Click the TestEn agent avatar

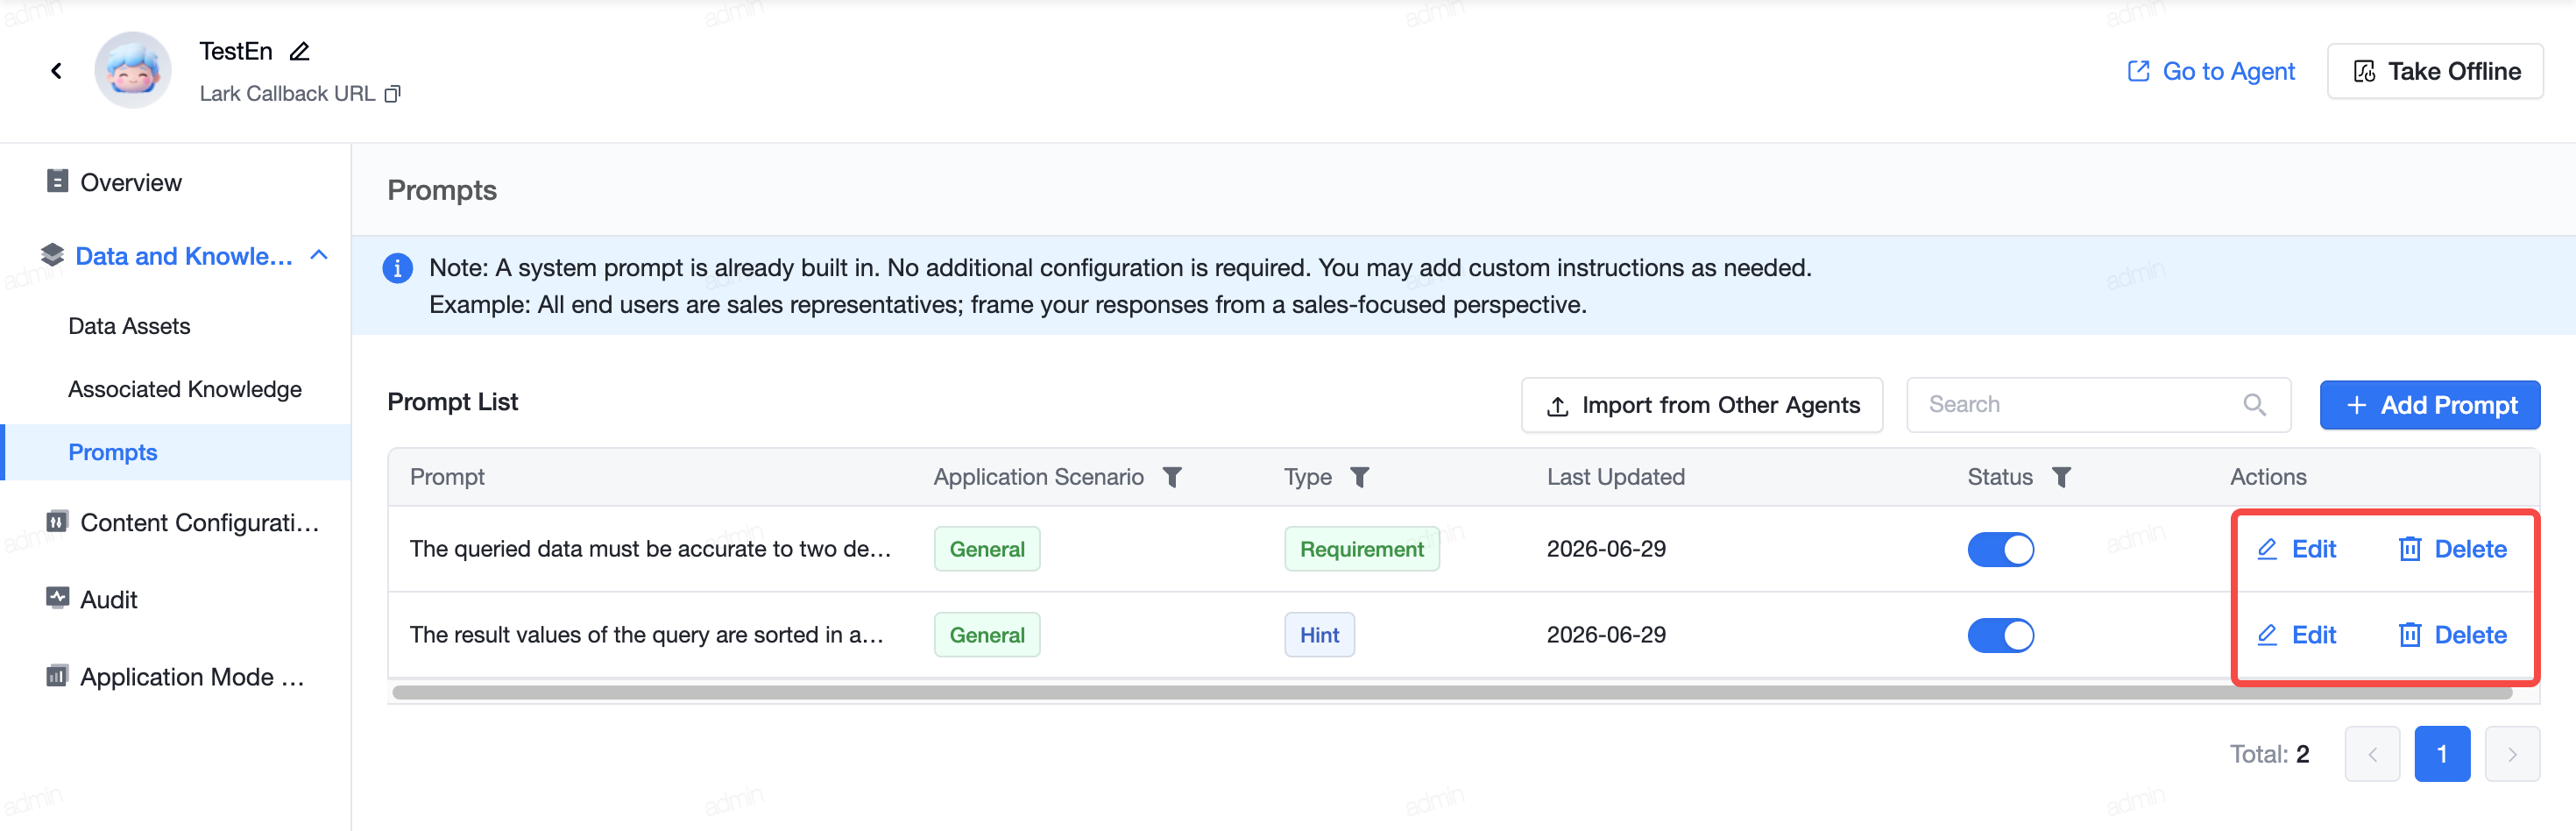point(133,70)
